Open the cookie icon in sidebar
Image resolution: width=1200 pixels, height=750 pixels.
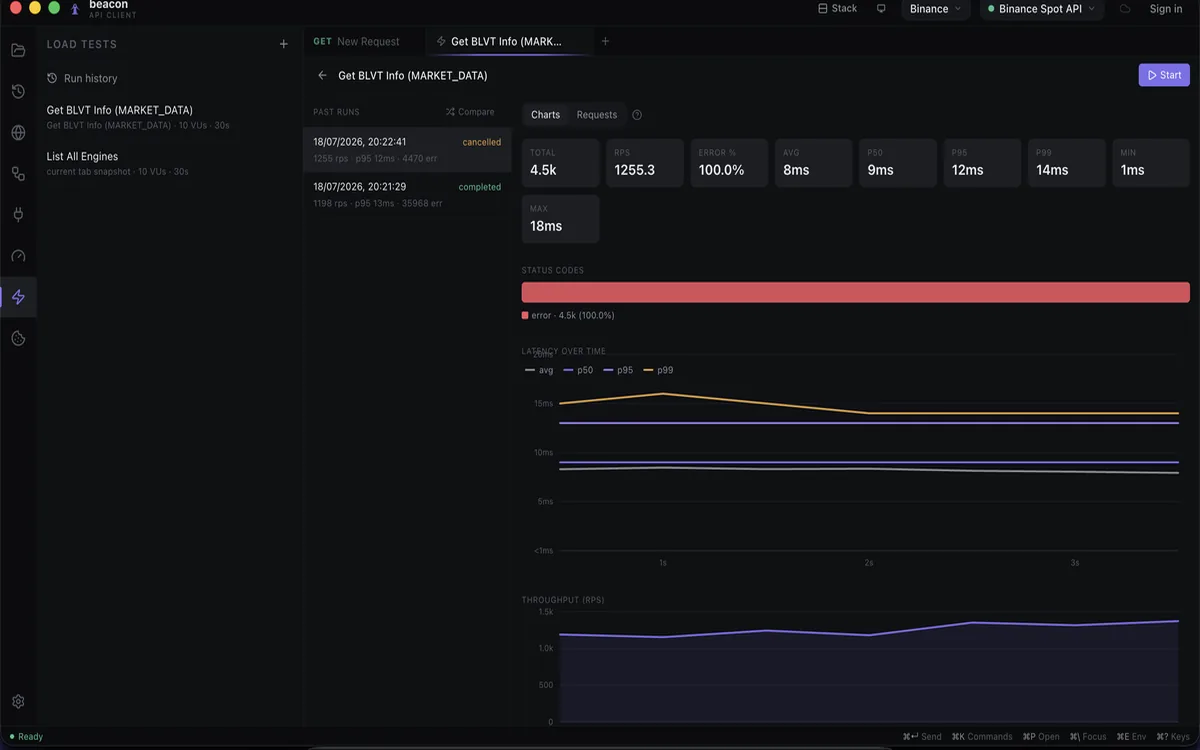(x=18, y=339)
